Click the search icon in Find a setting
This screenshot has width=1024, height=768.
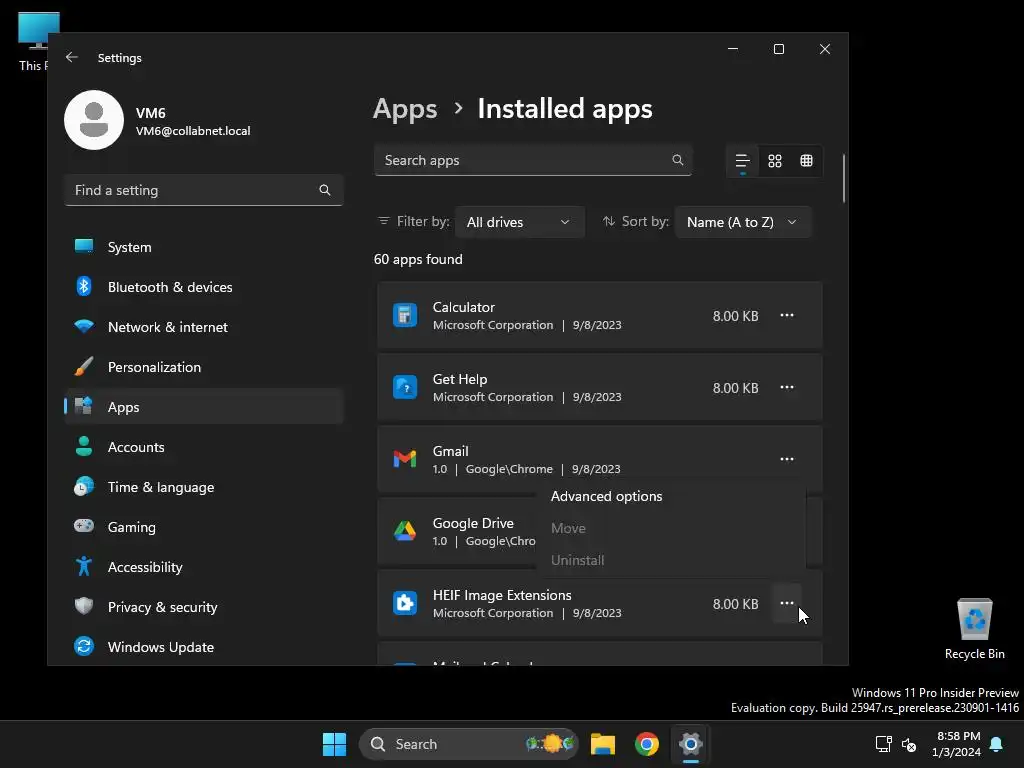(x=325, y=190)
